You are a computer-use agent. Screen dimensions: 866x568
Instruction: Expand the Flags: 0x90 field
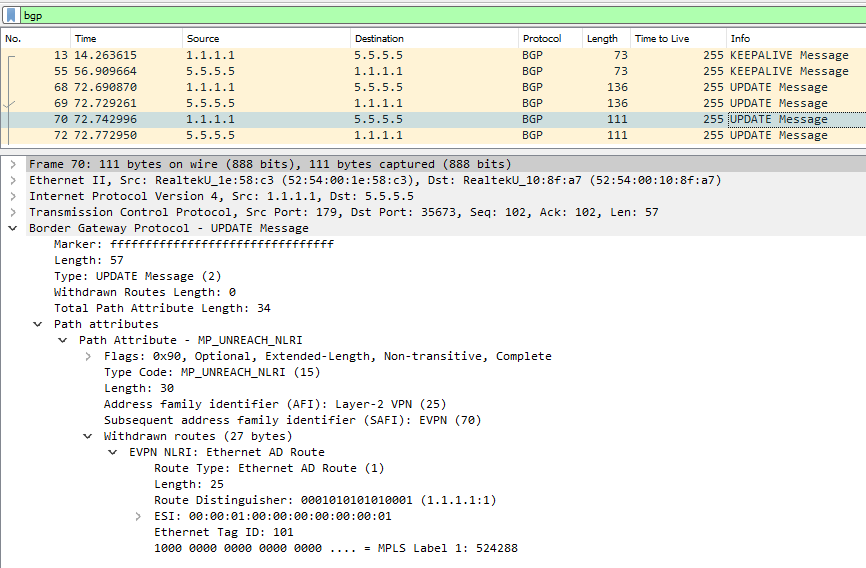tap(88, 356)
